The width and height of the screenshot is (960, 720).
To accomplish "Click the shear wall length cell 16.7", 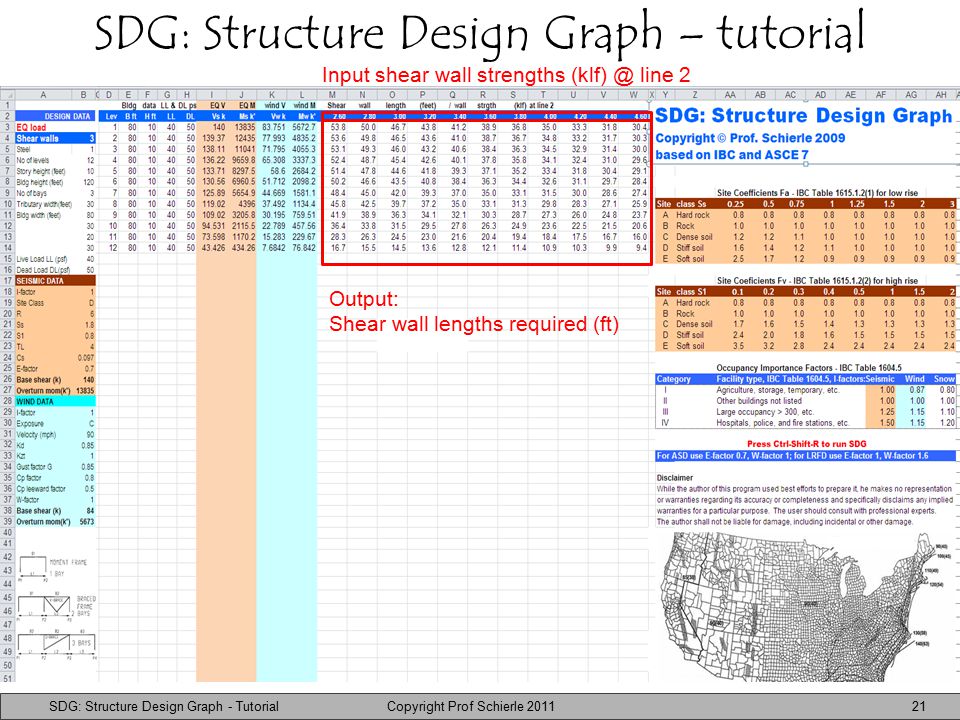I will pyautogui.click(x=338, y=248).
